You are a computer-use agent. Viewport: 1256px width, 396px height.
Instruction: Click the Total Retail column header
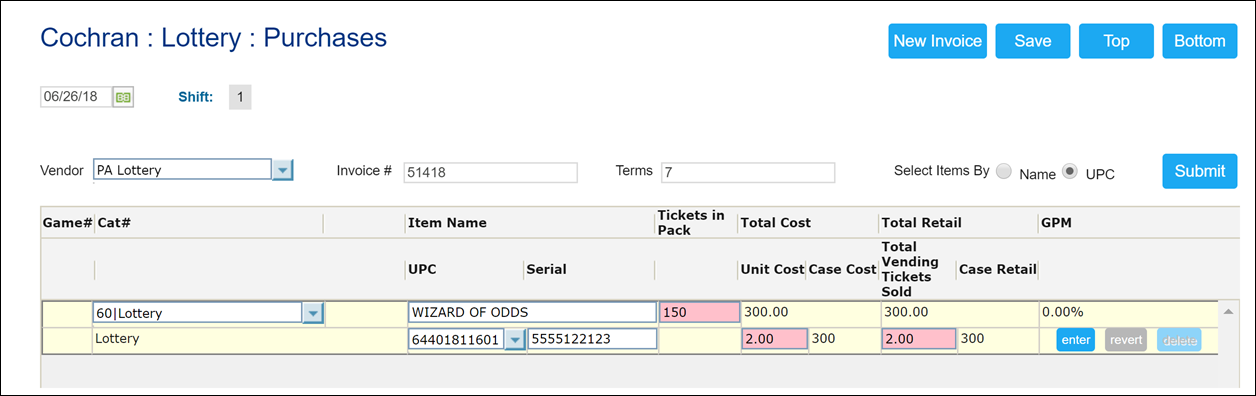920,223
